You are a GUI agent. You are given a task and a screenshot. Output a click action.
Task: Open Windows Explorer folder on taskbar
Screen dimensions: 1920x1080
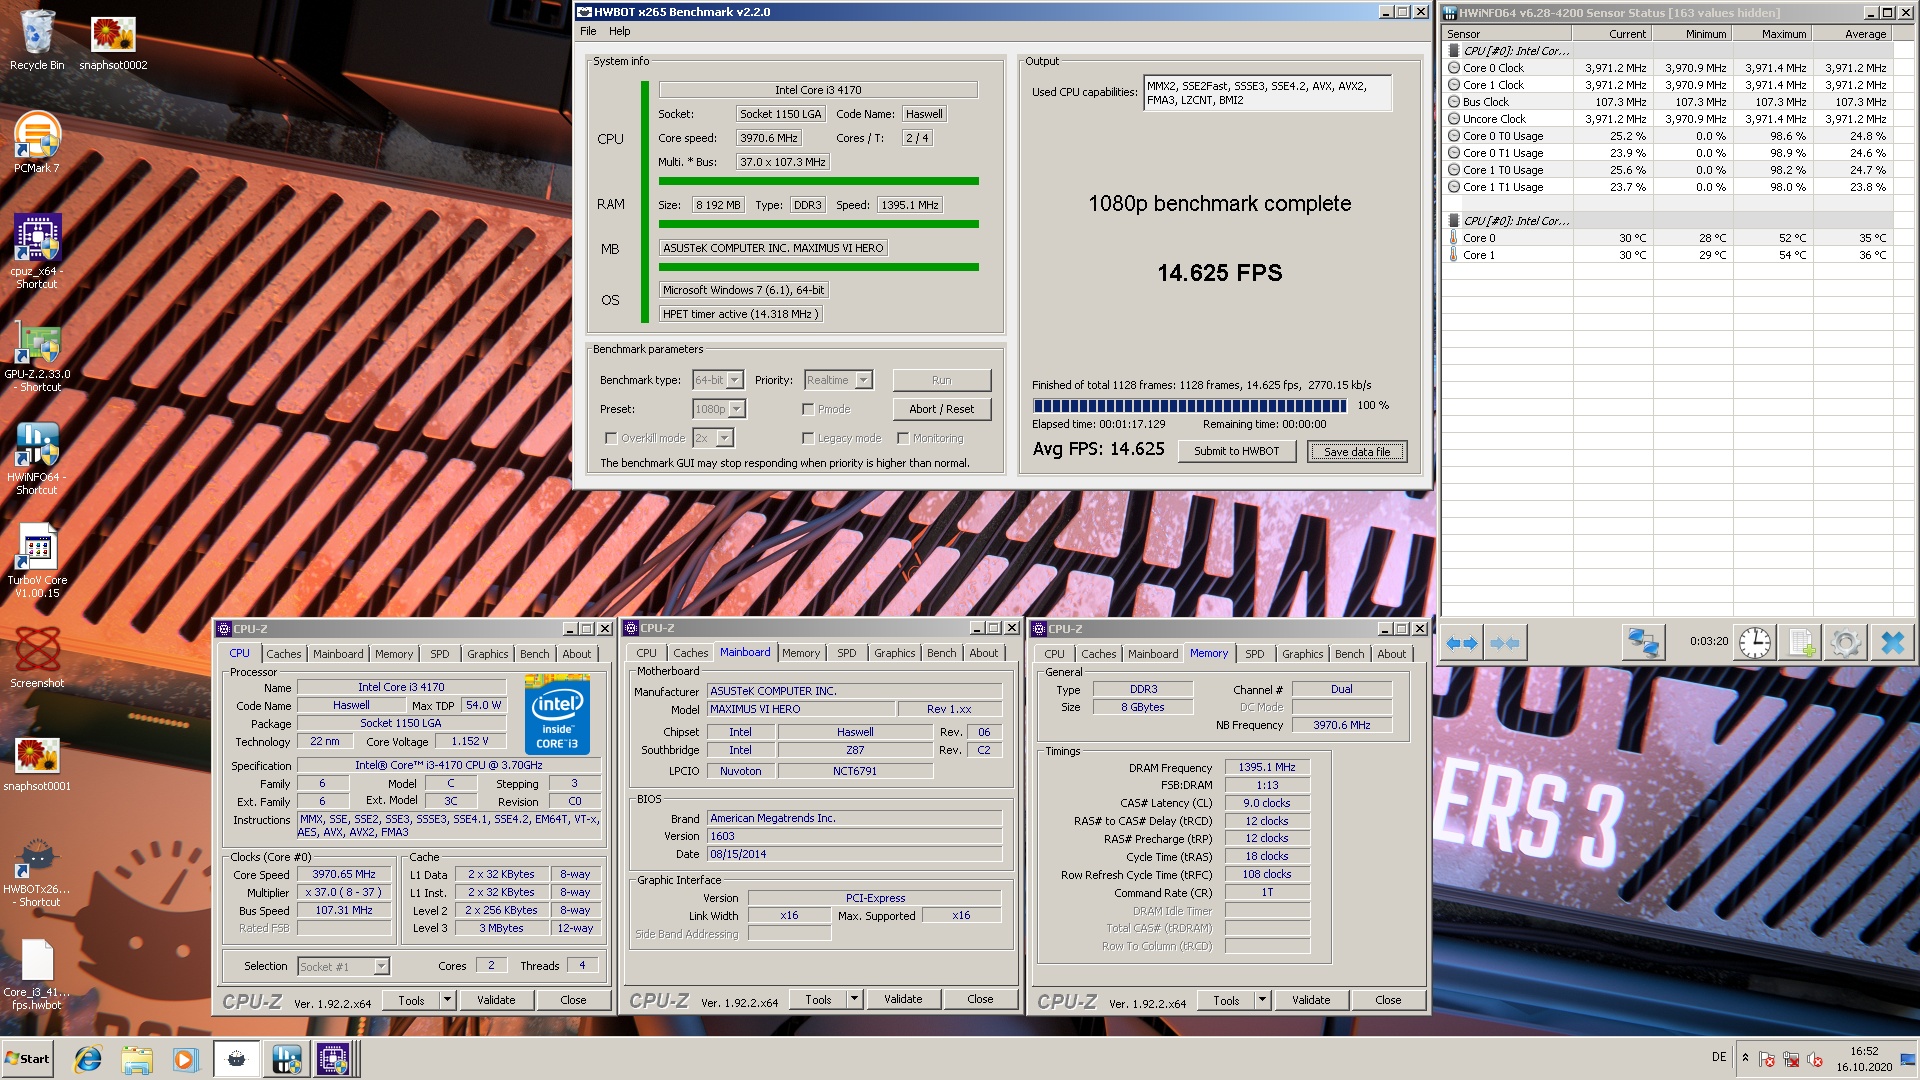pos(137,1059)
